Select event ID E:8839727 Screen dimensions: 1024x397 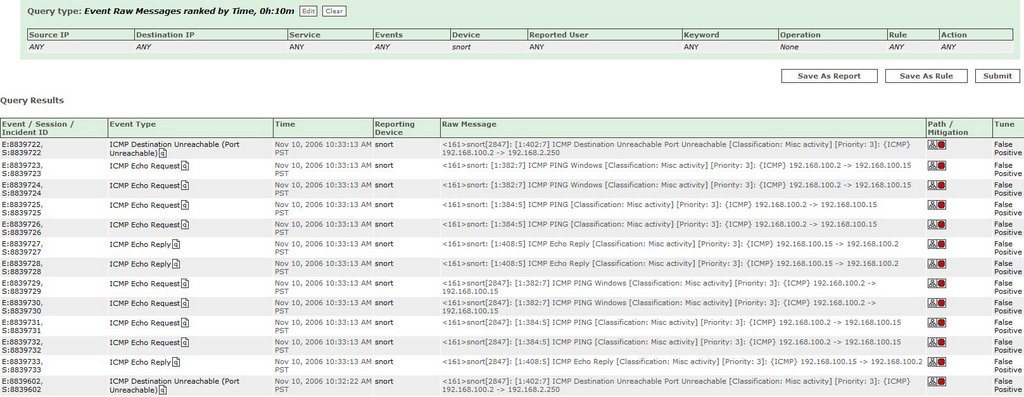pyautogui.click(x=22, y=244)
